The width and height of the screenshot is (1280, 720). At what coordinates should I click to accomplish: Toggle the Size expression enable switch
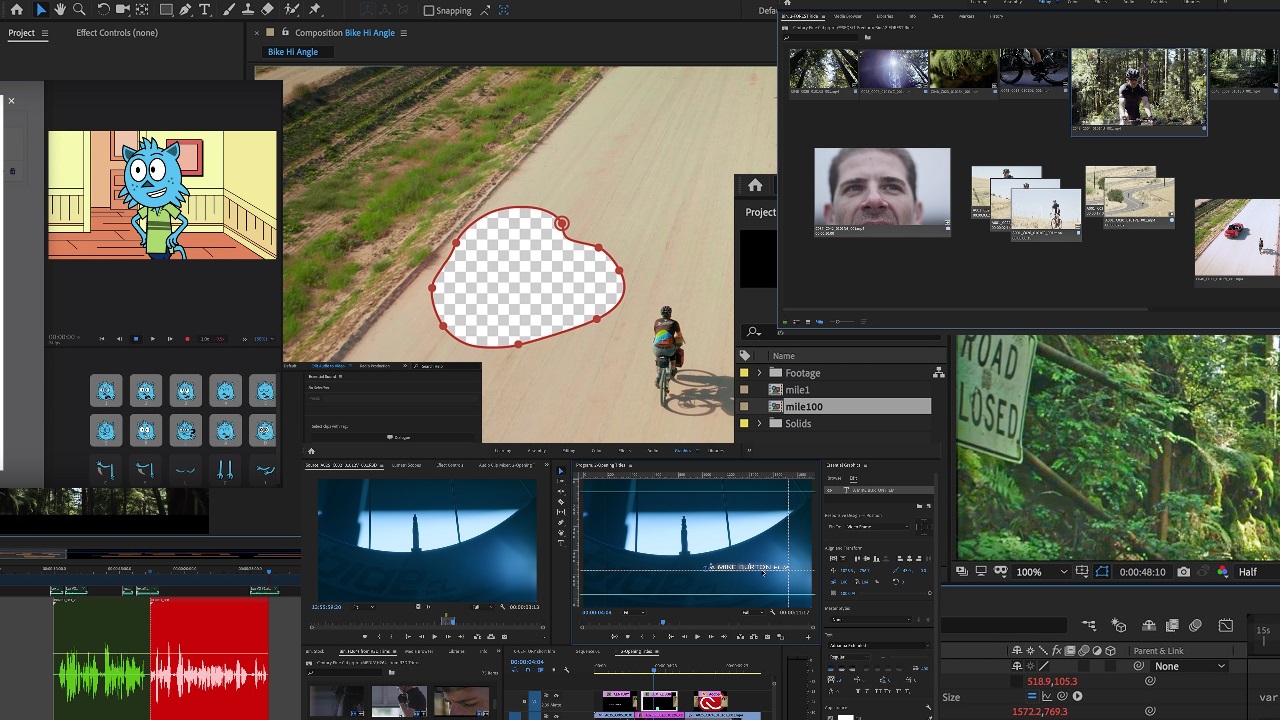coord(1032,696)
